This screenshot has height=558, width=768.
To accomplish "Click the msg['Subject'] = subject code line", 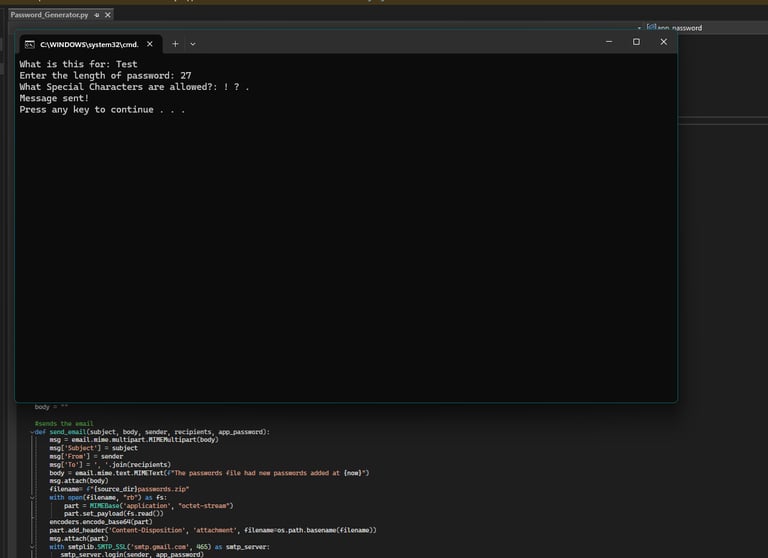I will 94,448.
